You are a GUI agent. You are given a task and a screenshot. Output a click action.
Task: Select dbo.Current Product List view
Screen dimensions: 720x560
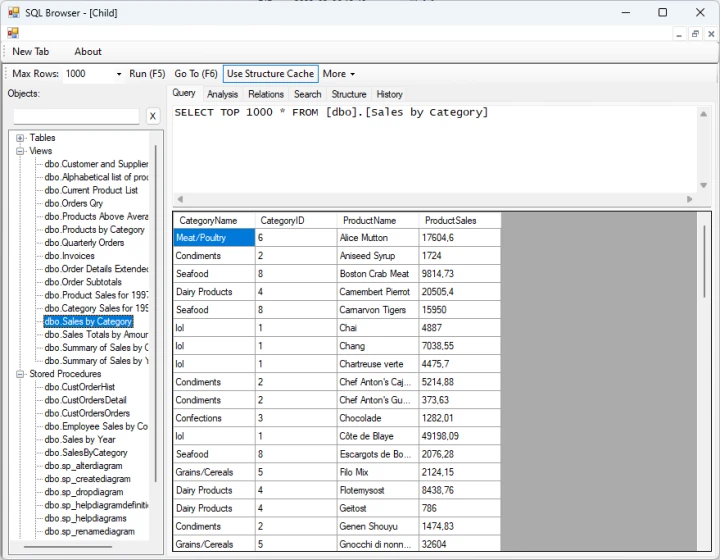(x=91, y=190)
